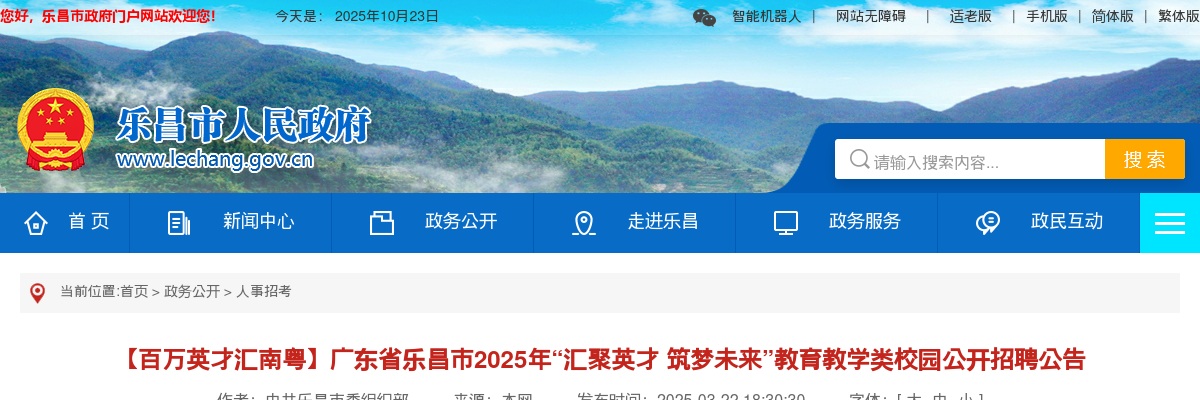Click the national emblem logo

pos(55,131)
